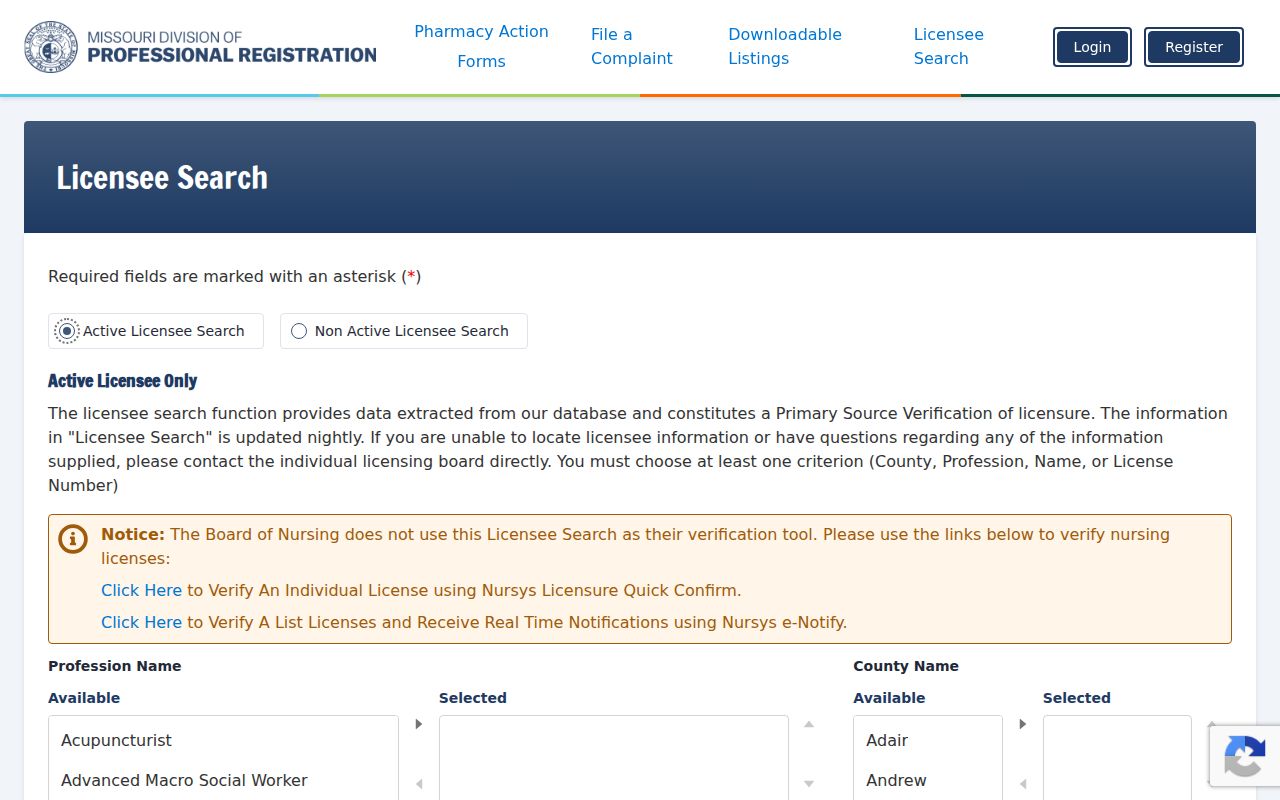The width and height of the screenshot is (1280, 800).
Task: Choose Andrew county from Available list
Action: 928,780
